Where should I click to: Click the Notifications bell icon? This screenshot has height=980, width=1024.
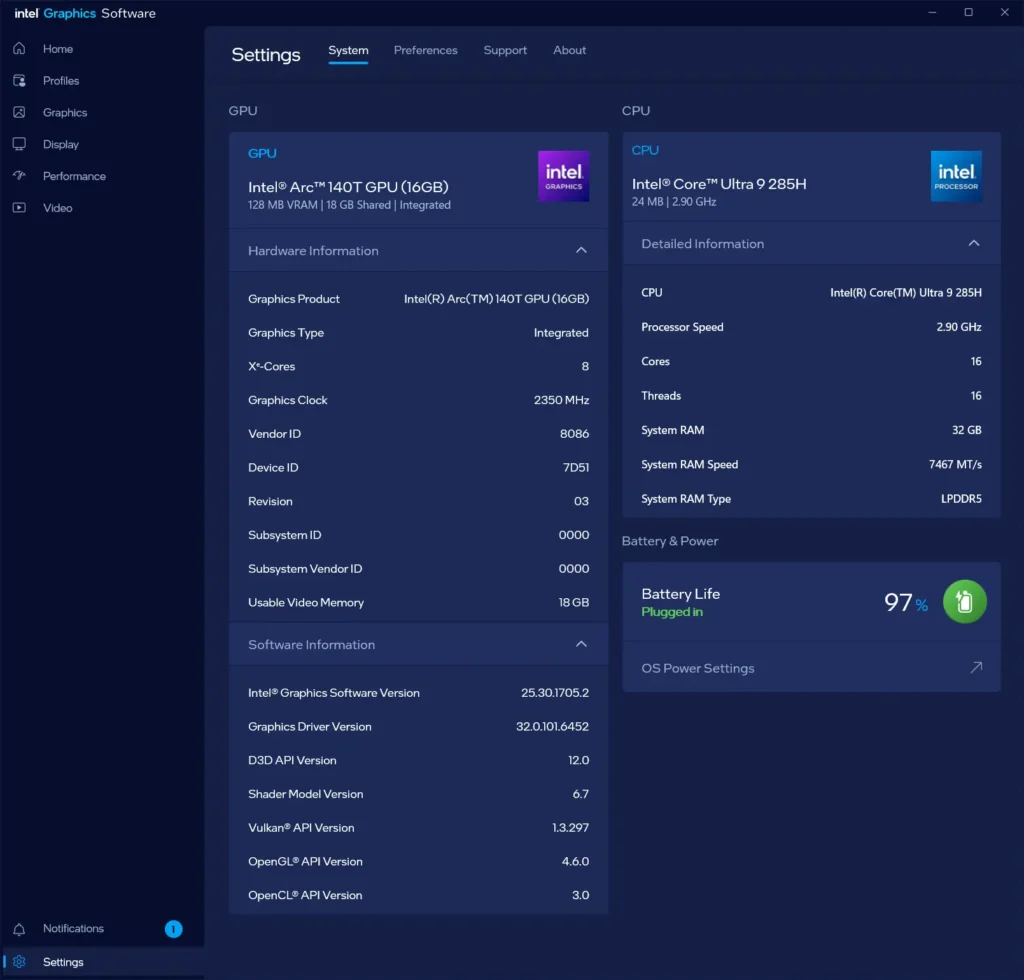coord(19,928)
